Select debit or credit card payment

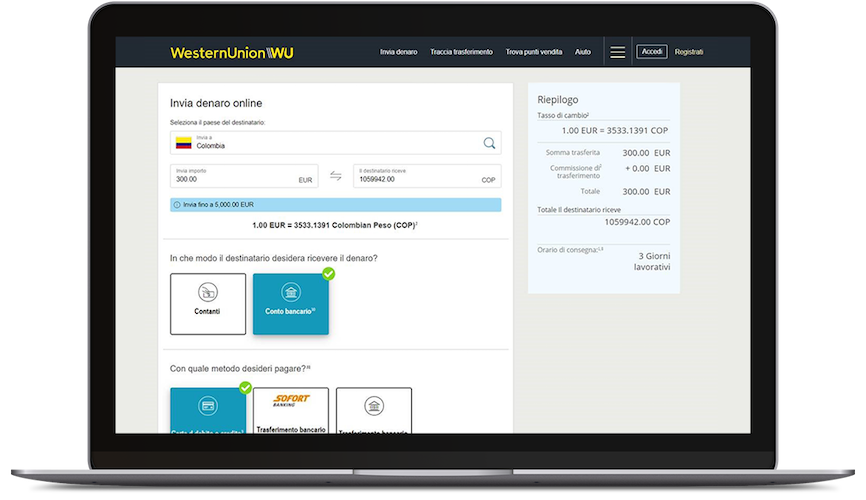pyautogui.click(x=208, y=412)
